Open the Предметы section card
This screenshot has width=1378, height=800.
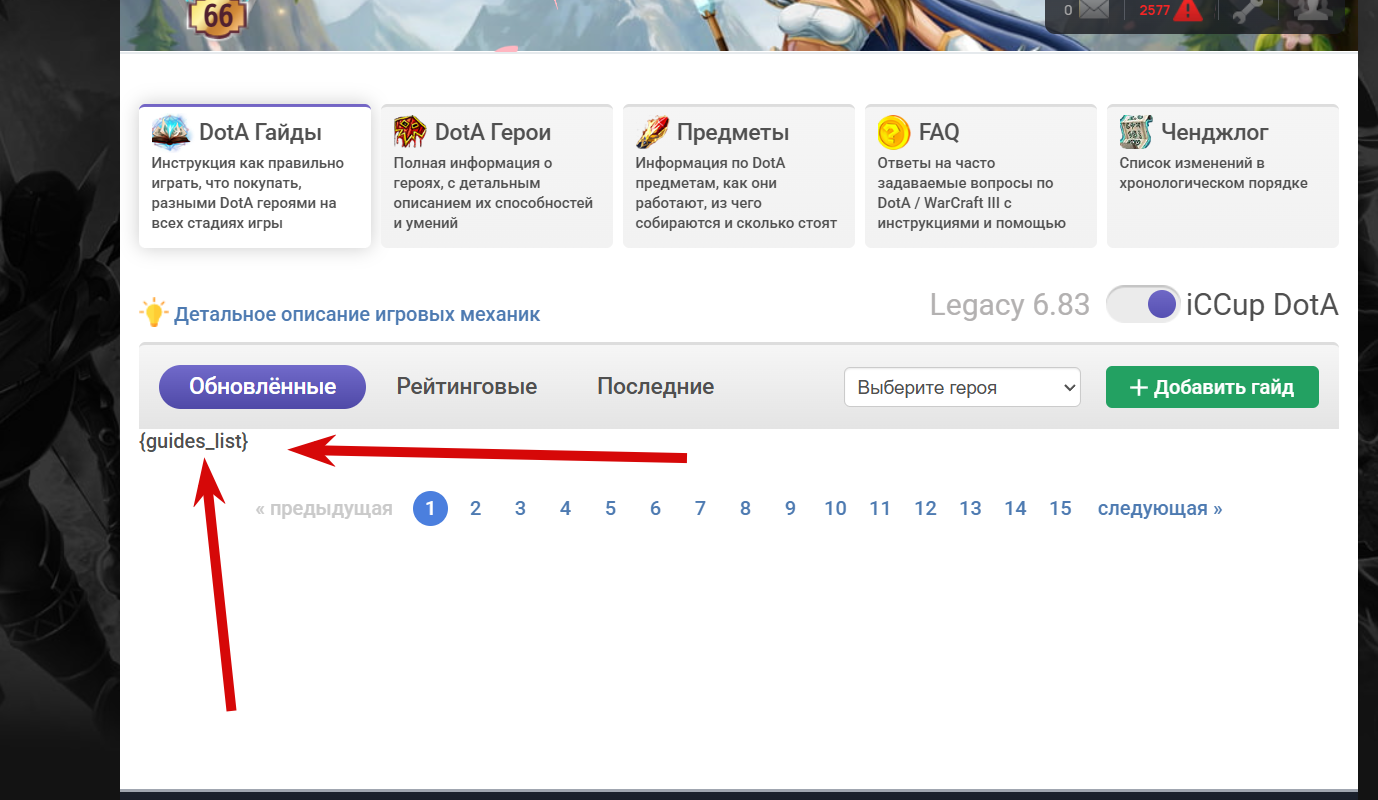[x=739, y=176]
